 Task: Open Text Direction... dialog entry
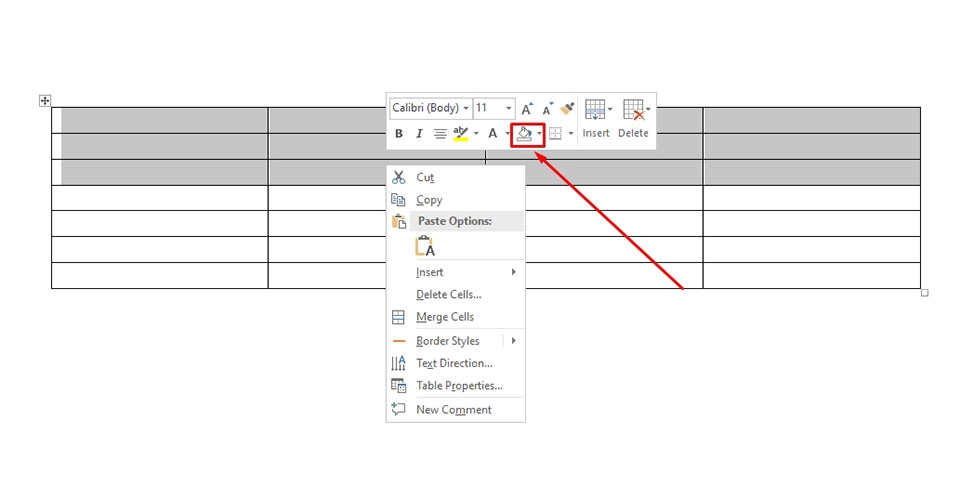point(456,363)
